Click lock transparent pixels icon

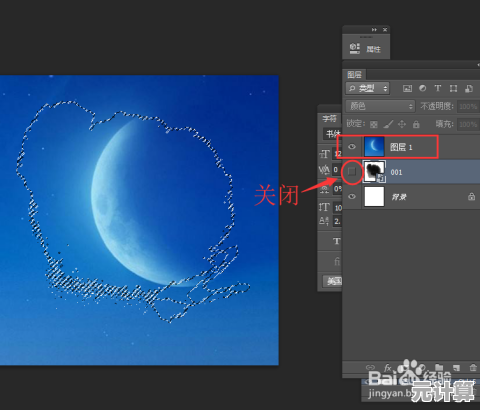point(374,124)
